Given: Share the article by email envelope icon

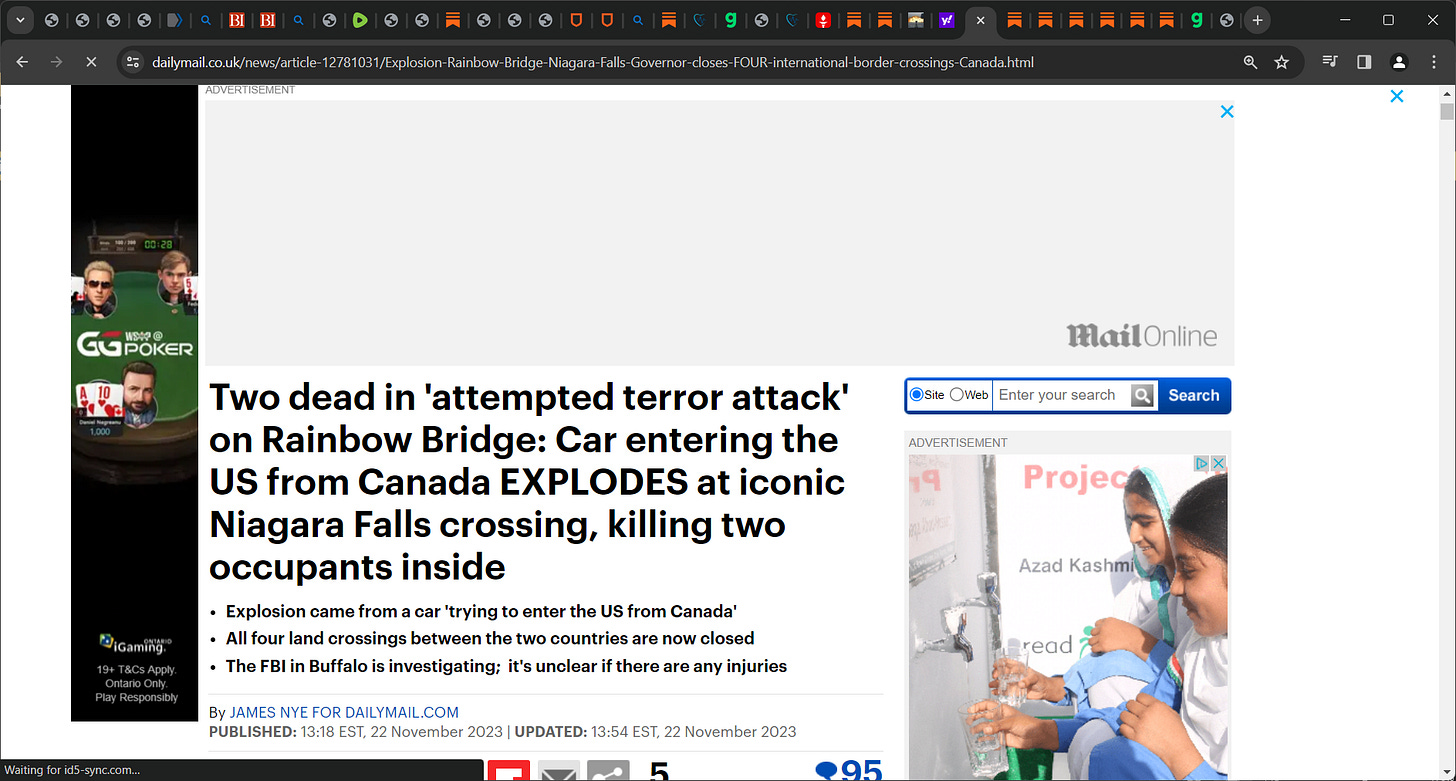Looking at the screenshot, I should point(559,771).
